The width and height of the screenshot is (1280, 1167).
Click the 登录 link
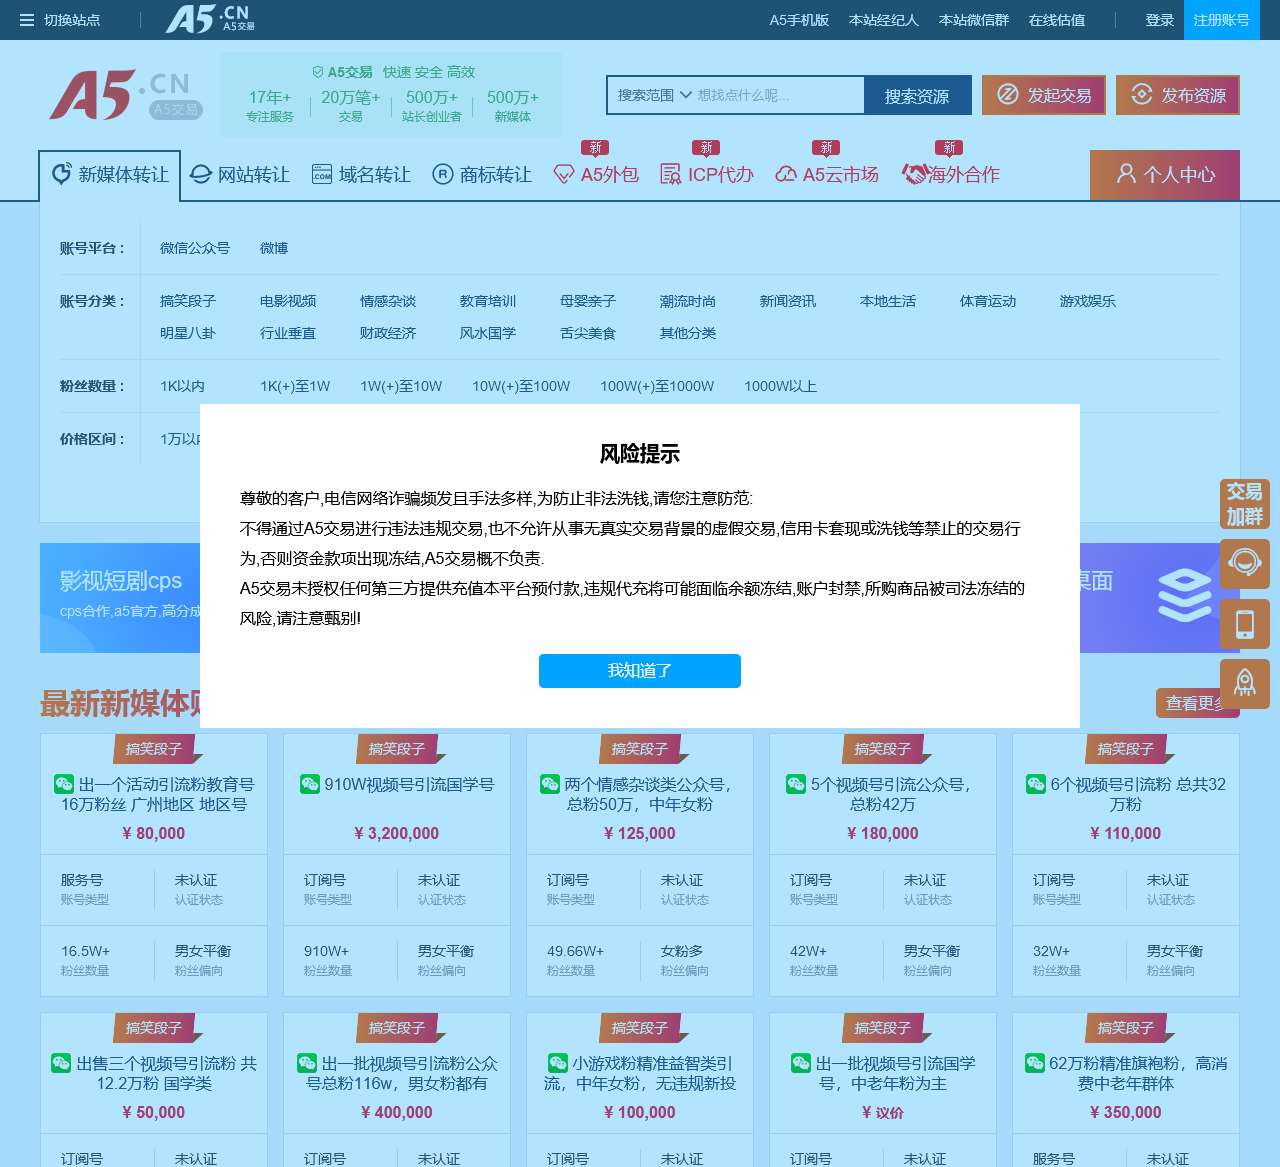click(x=1160, y=20)
